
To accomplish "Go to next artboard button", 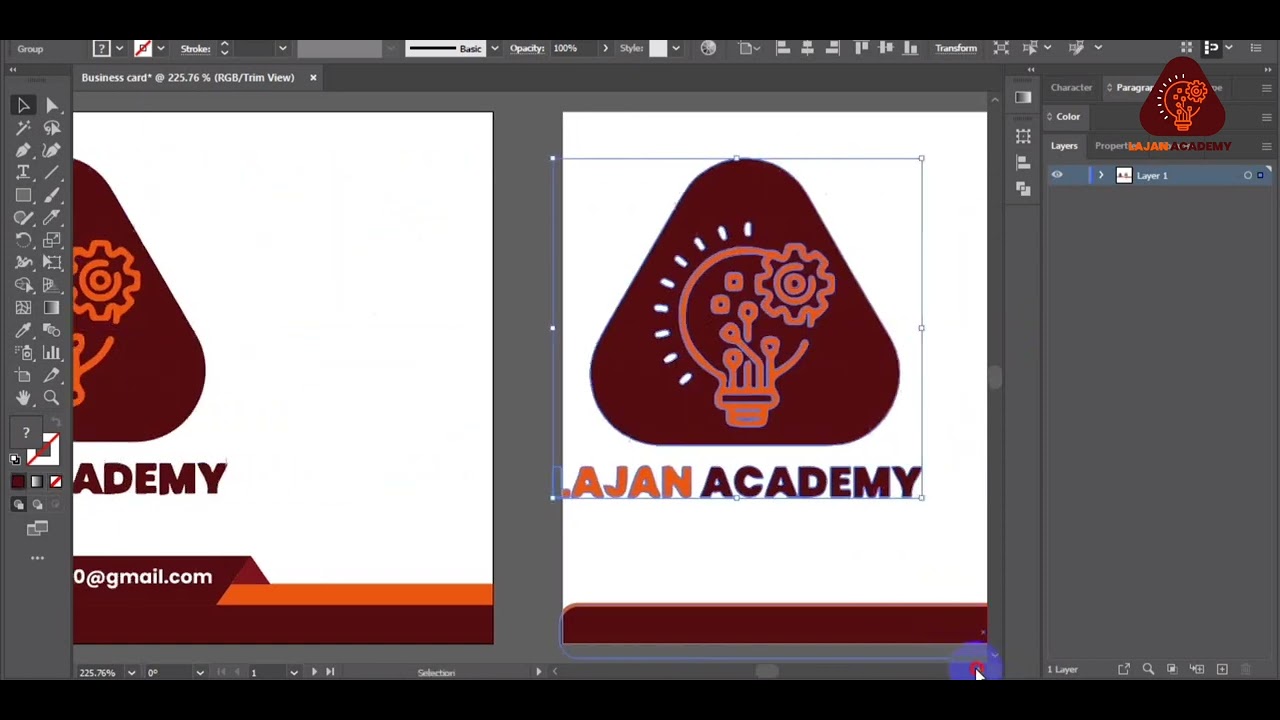I will click(314, 672).
